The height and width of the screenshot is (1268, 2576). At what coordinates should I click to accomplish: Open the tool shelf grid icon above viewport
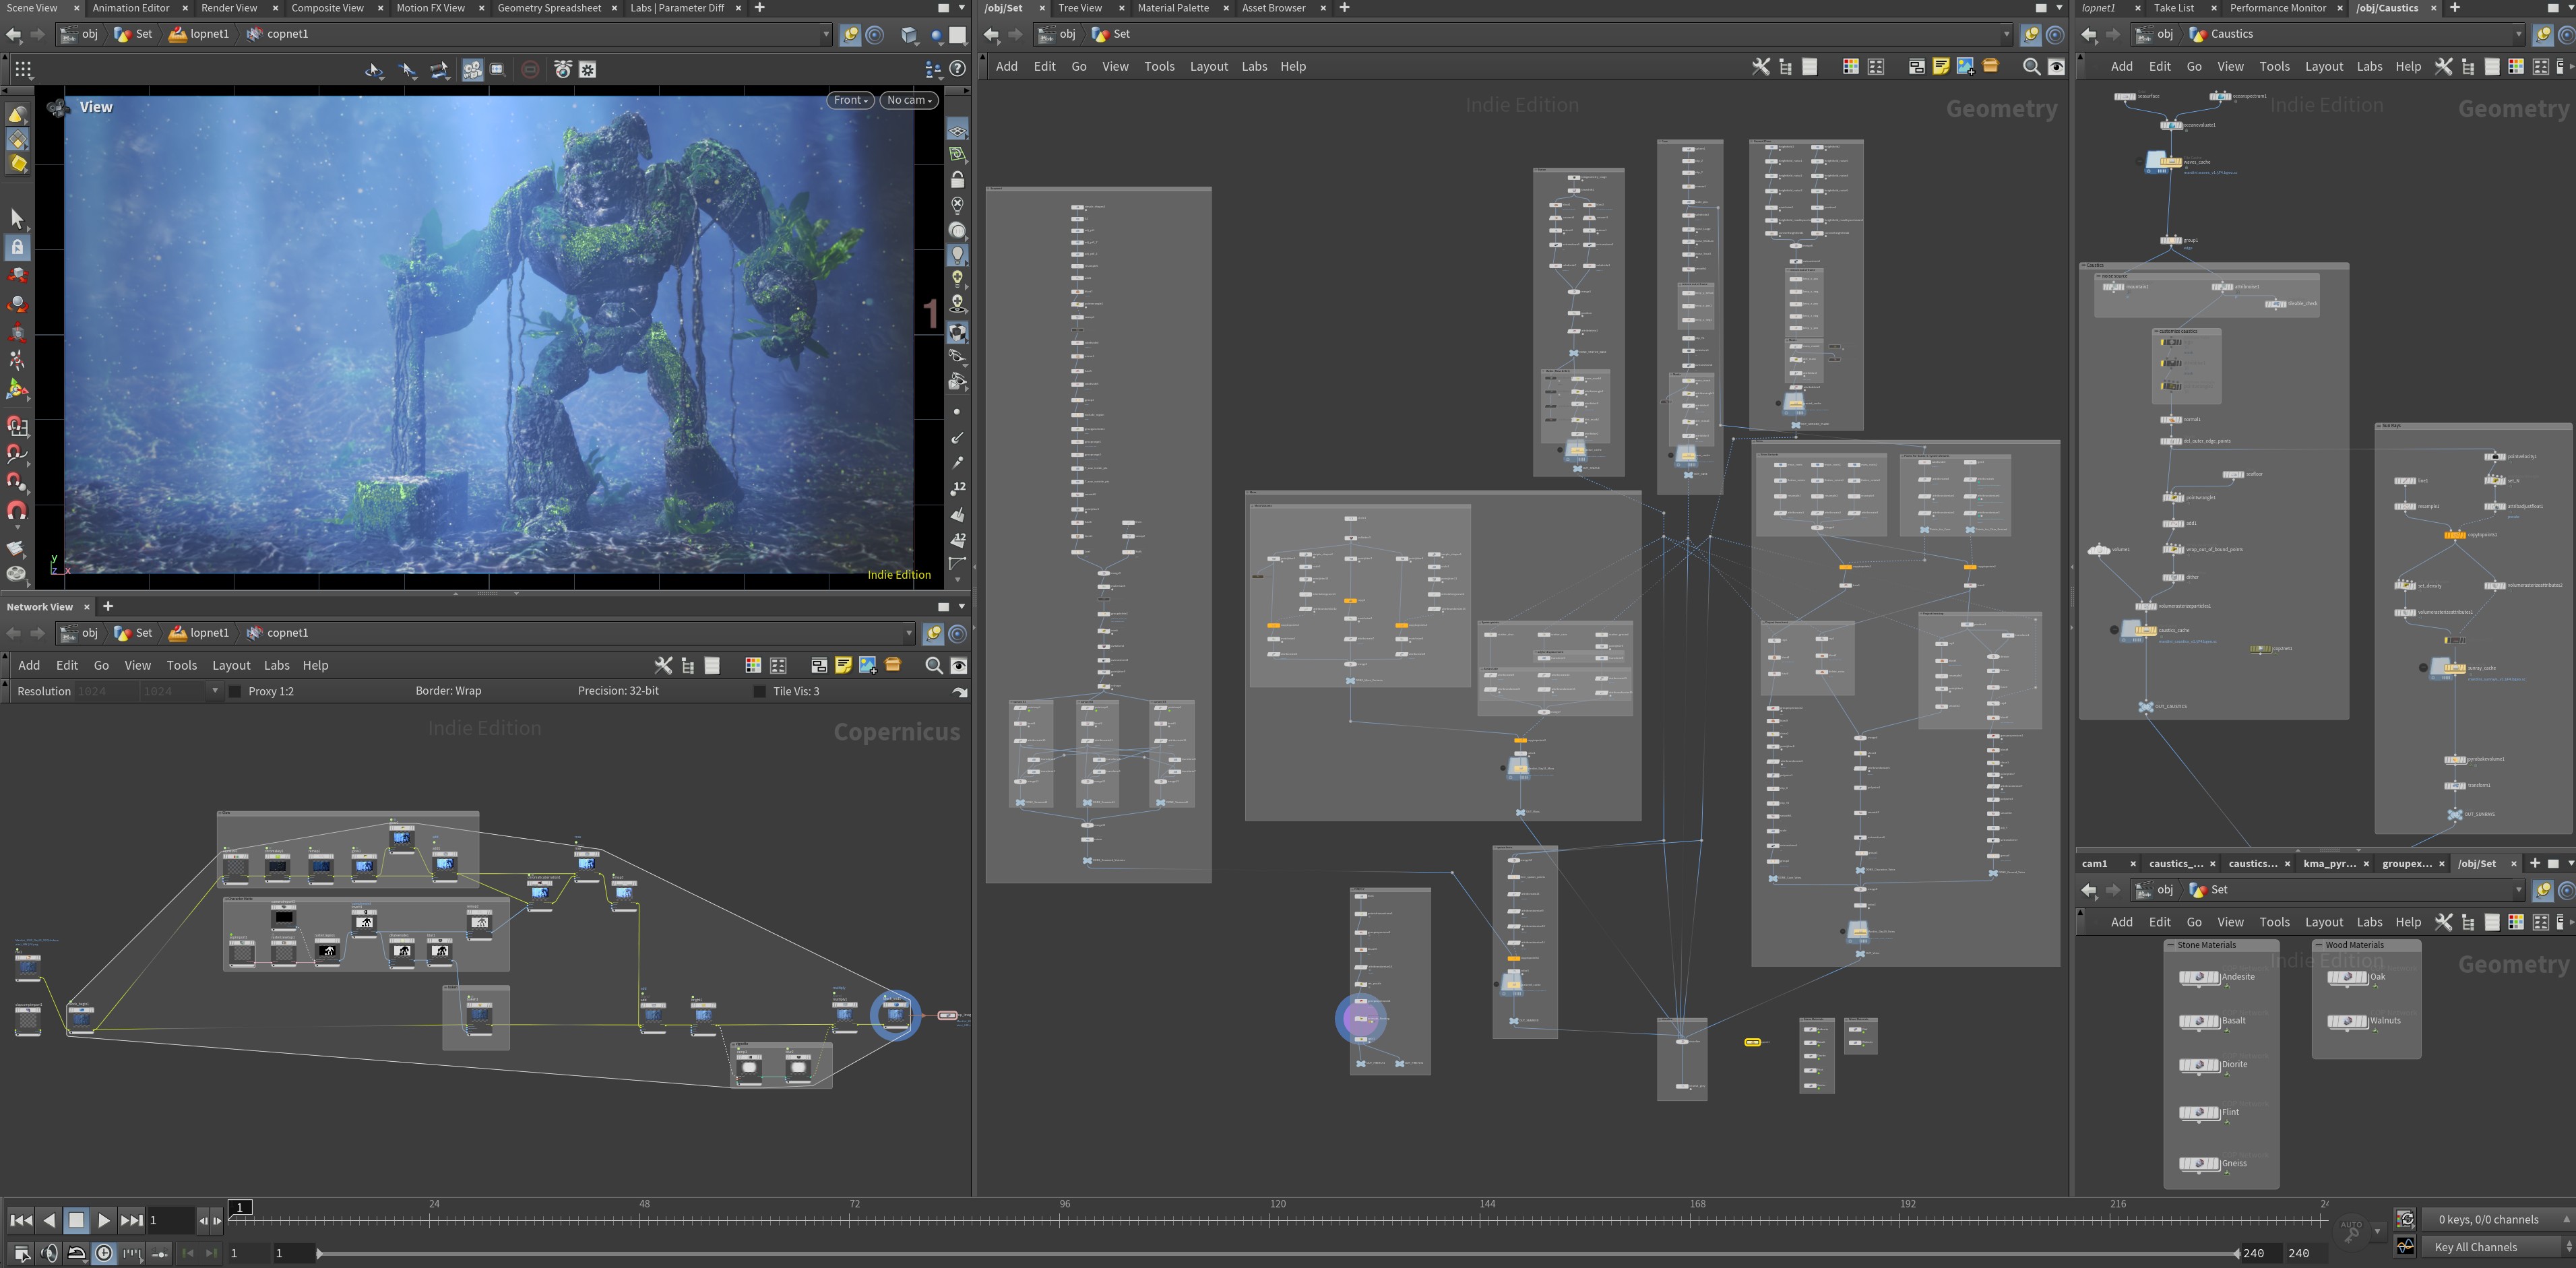pos(23,69)
